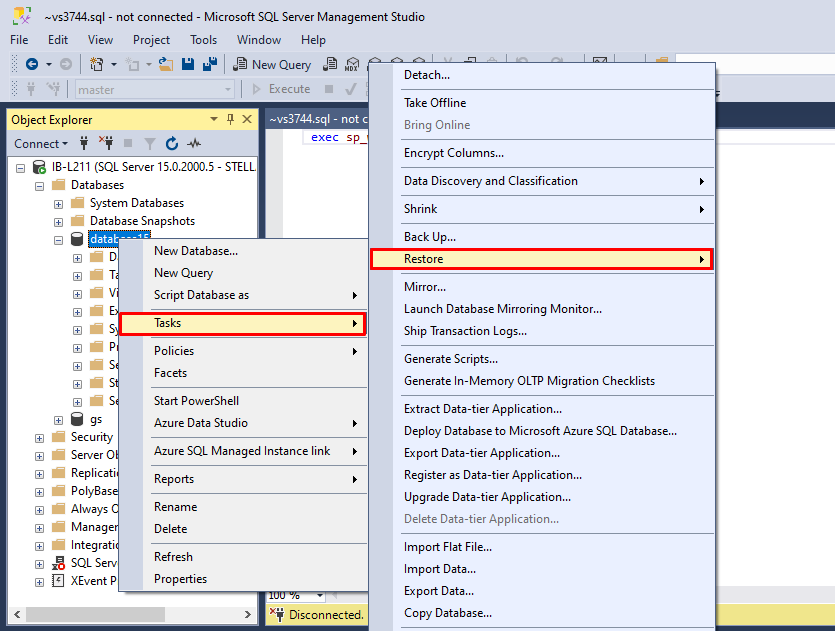This screenshot has width=835, height=631.
Task: Open the Help menu
Action: click(x=313, y=40)
